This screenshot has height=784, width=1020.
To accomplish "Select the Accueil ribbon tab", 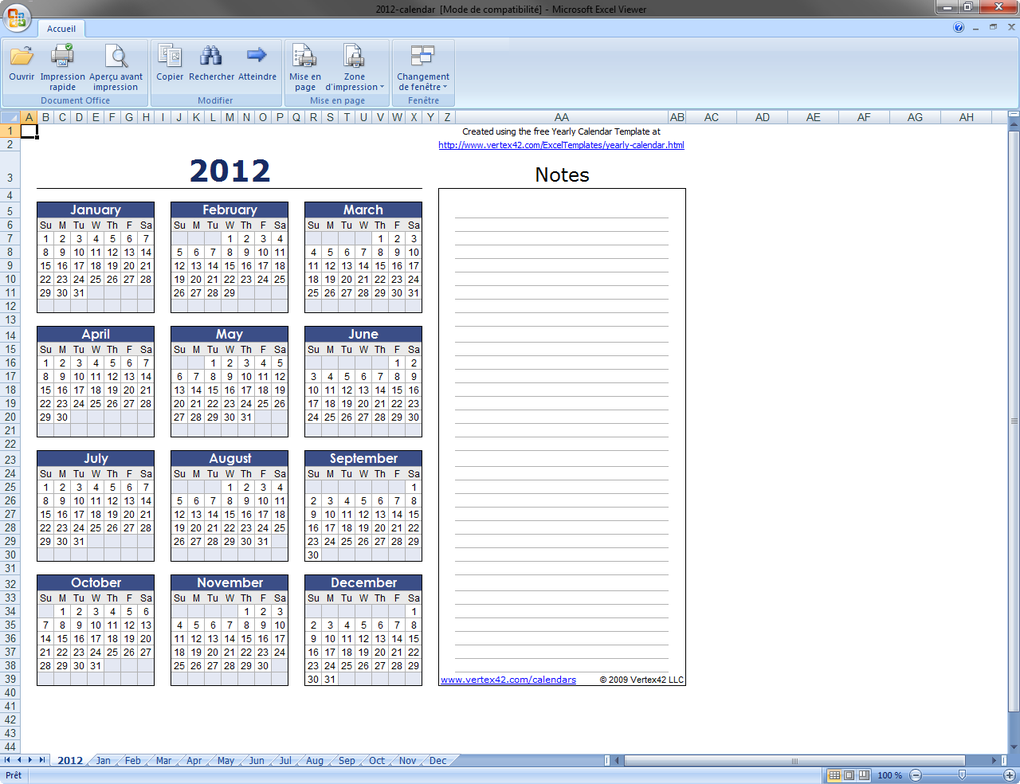I will 61,29.
